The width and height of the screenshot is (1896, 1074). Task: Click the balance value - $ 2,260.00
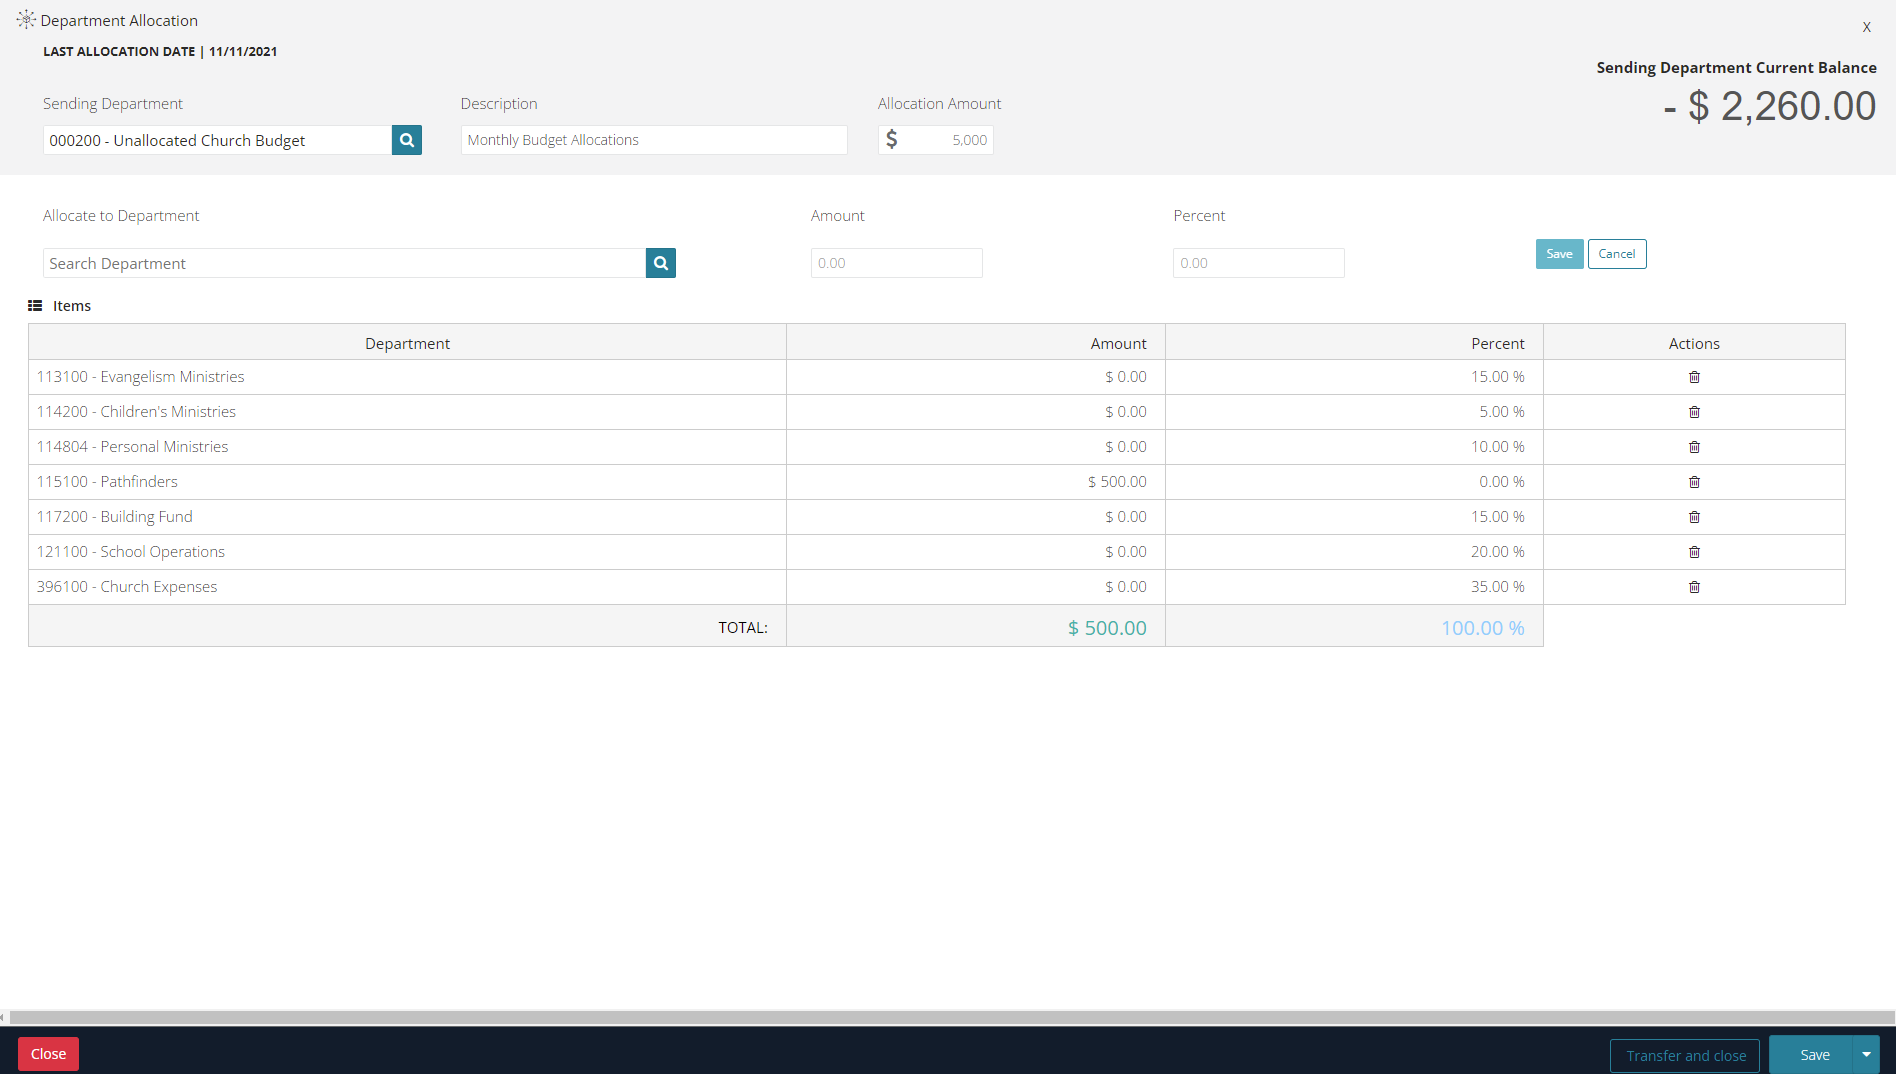[x=1770, y=106]
